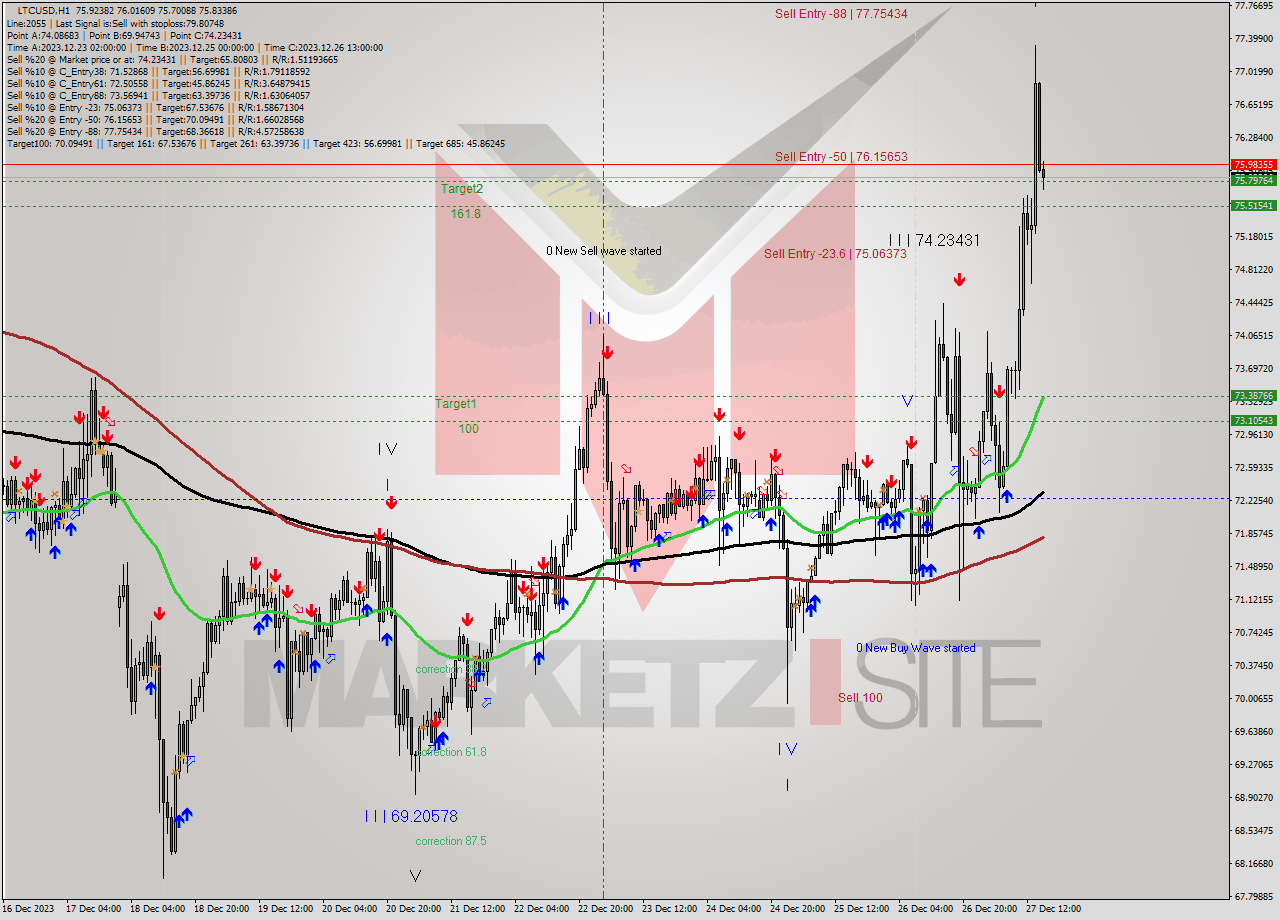Click the red 75.98355 price tag
Screen dimensions: 1280x920
coord(1253,165)
